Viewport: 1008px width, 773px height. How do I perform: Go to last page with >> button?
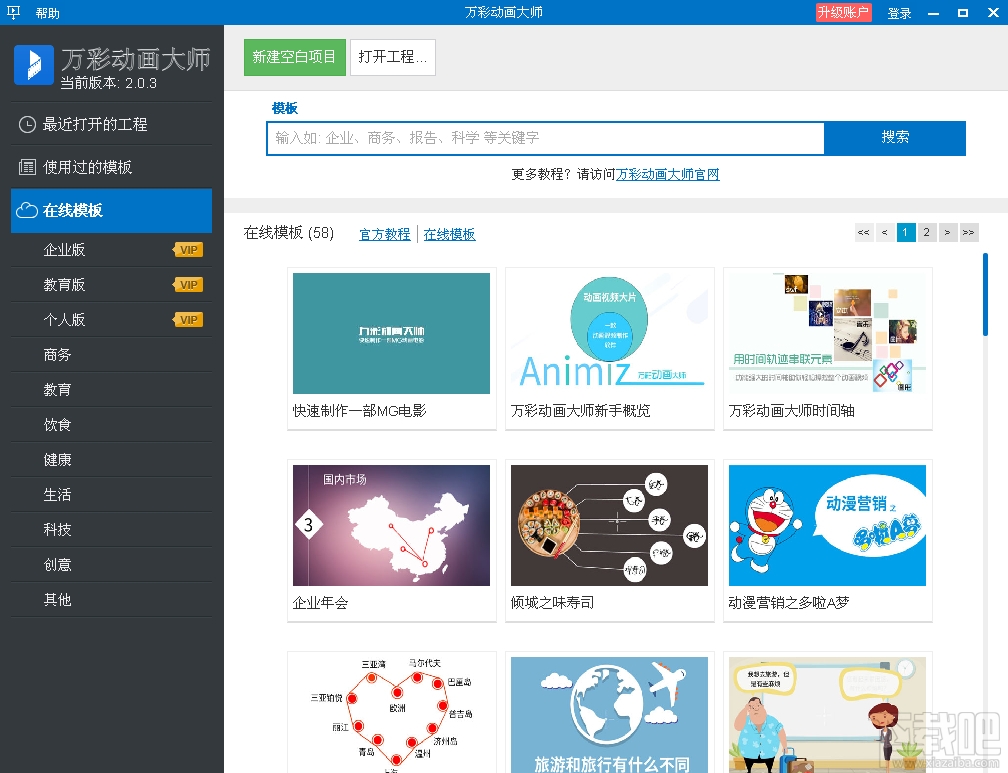click(968, 232)
